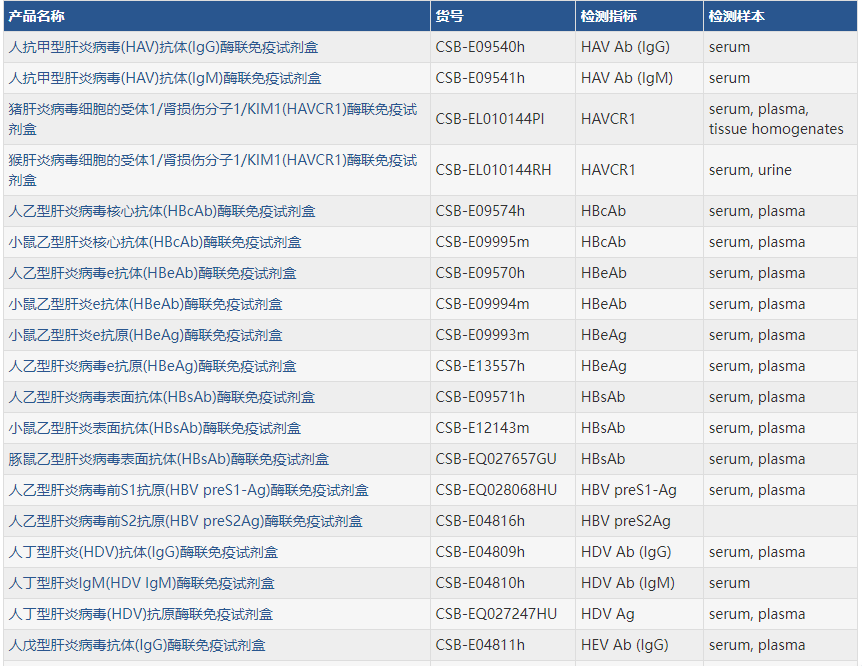Screen dimensions: 862x666
Task: Open 人抗甲型肝炎病毒(HAV)抗体(IgM) kit link
Action: 165,78
